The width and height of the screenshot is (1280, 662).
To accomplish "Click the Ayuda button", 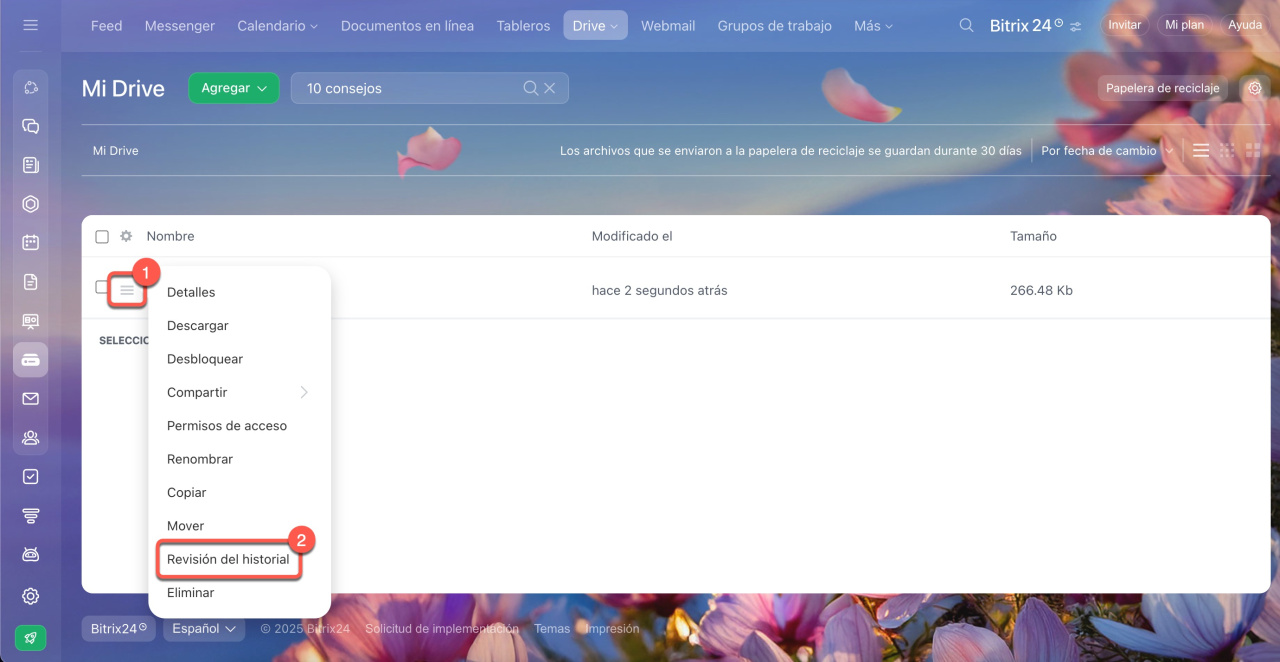I will point(1245,25).
